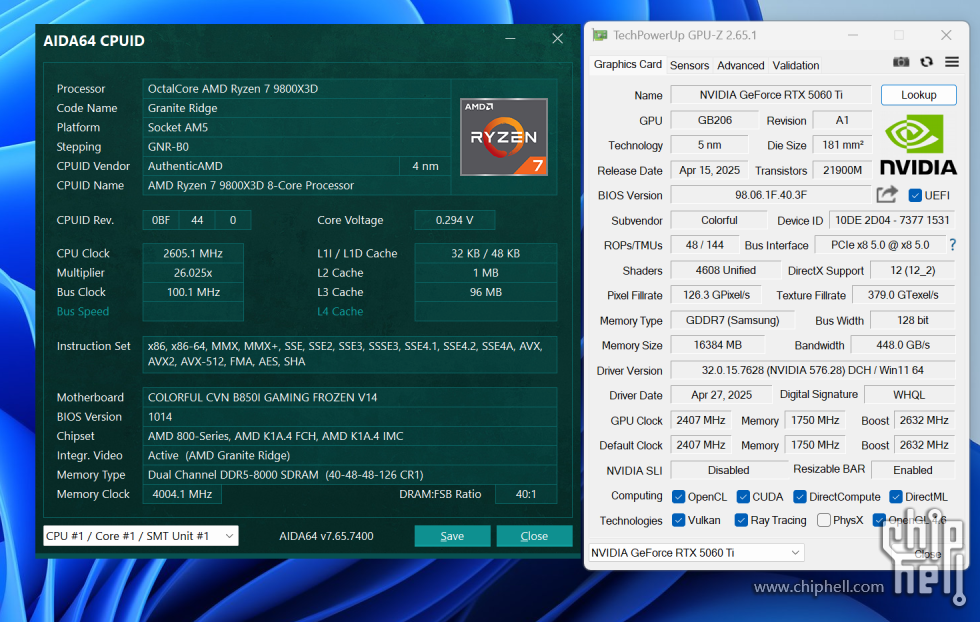Viewport: 980px width, 622px height.
Task: Switch to the Sensors tab
Action: tap(689, 65)
